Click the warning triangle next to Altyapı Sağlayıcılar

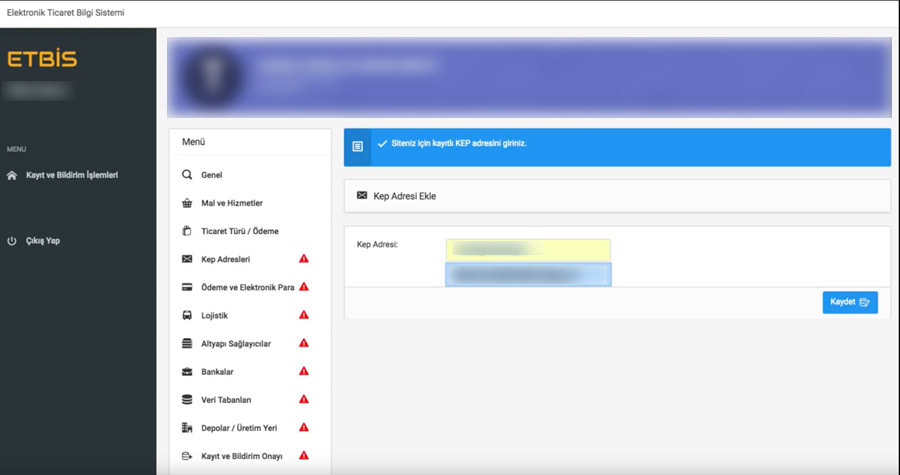click(304, 343)
